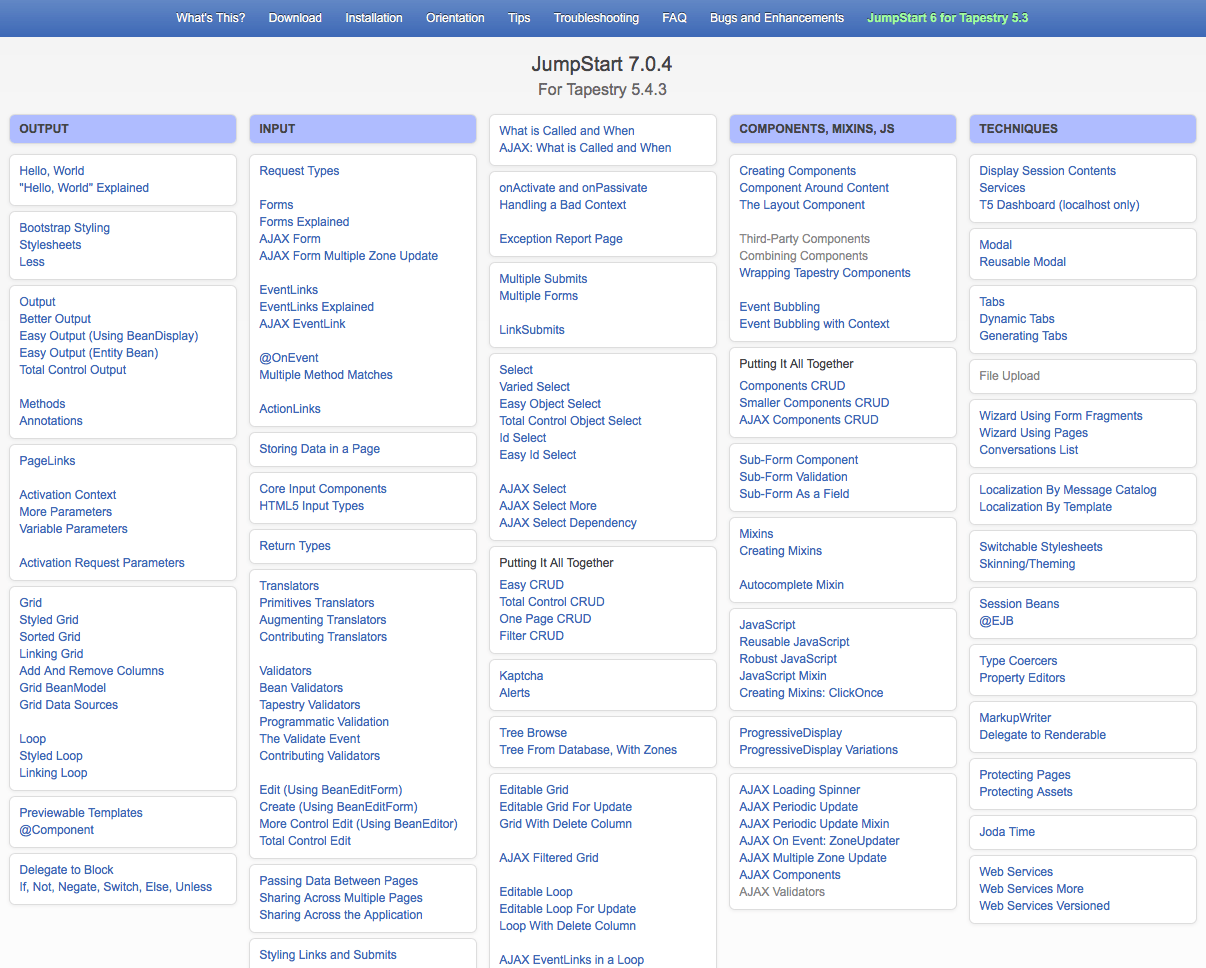Open AJAX: What is Called and When
This screenshot has height=968, width=1206.
[585, 148]
